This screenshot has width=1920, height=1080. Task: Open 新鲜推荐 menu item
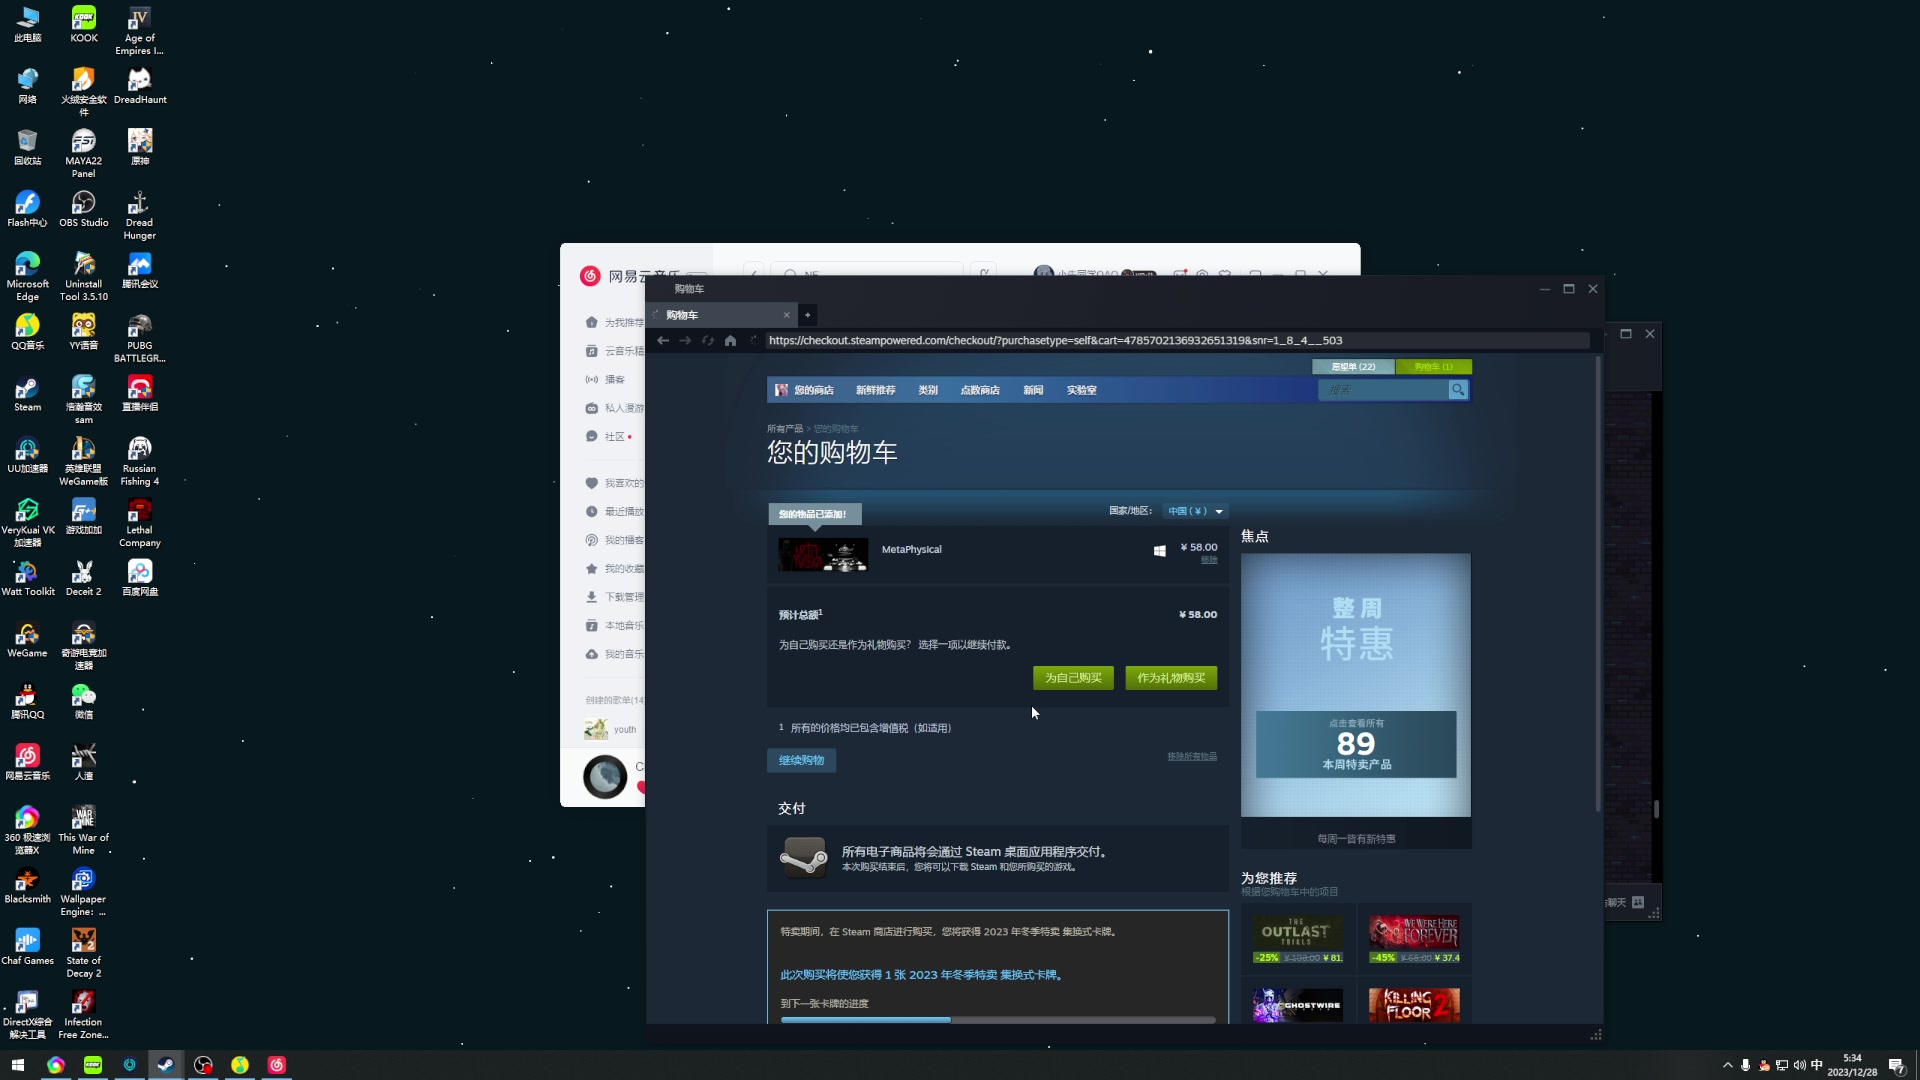876,390
